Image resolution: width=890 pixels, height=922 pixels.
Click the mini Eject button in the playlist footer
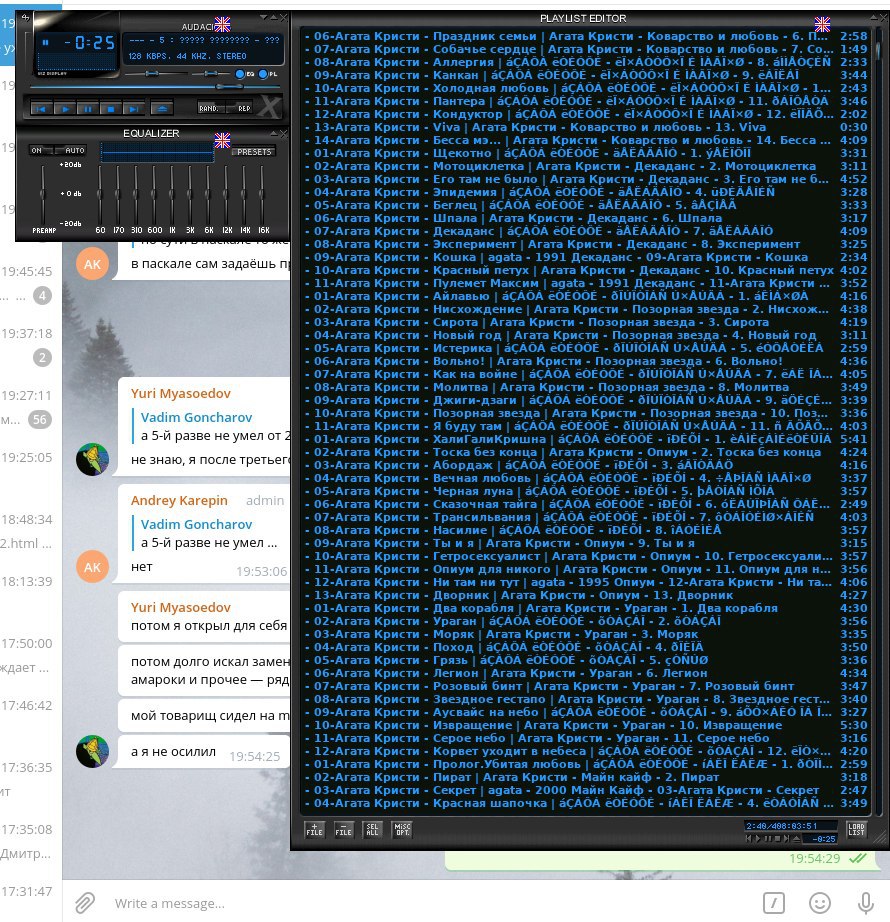796,839
